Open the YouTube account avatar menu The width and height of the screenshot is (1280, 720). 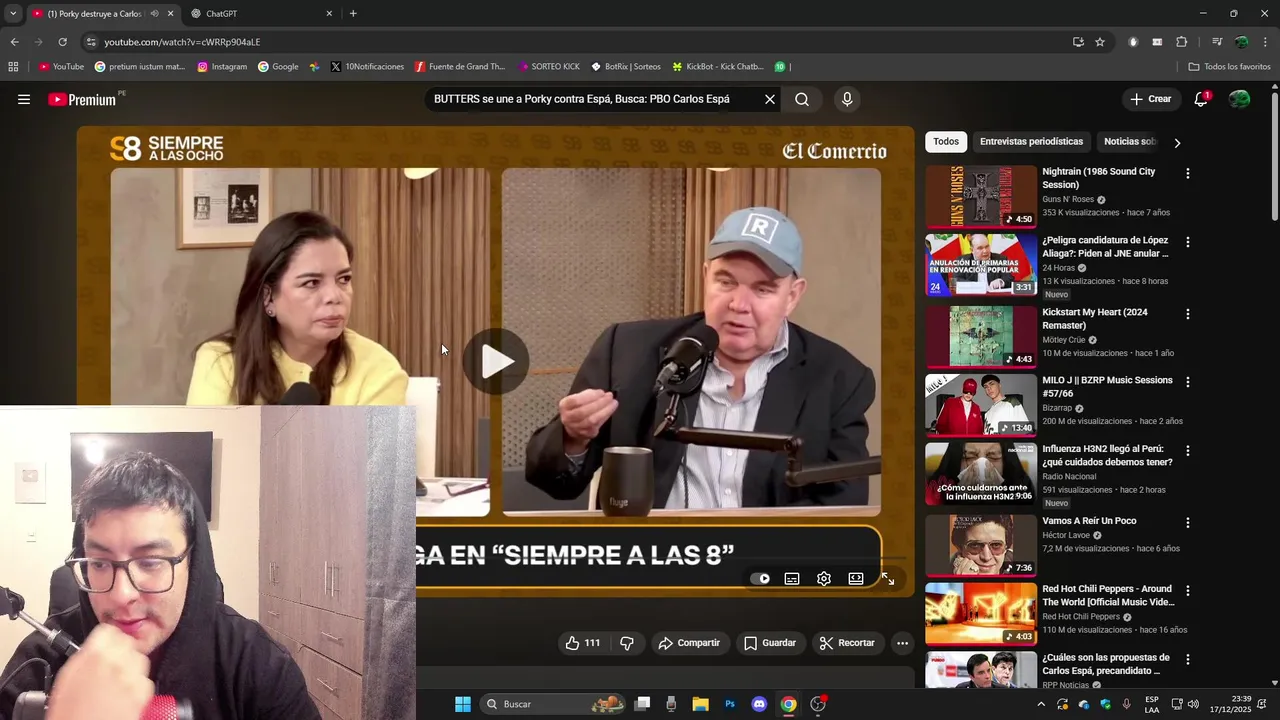pyautogui.click(x=1239, y=99)
